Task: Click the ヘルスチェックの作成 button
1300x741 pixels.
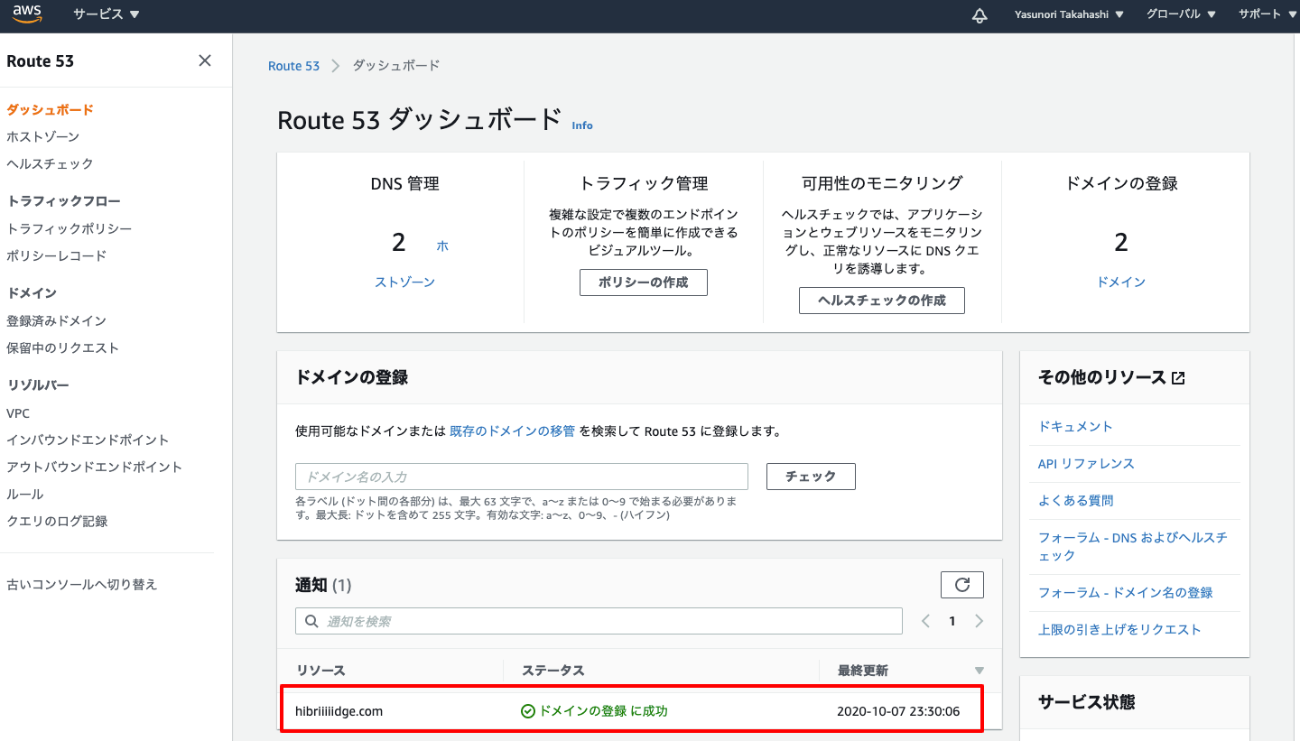Action: point(881,300)
